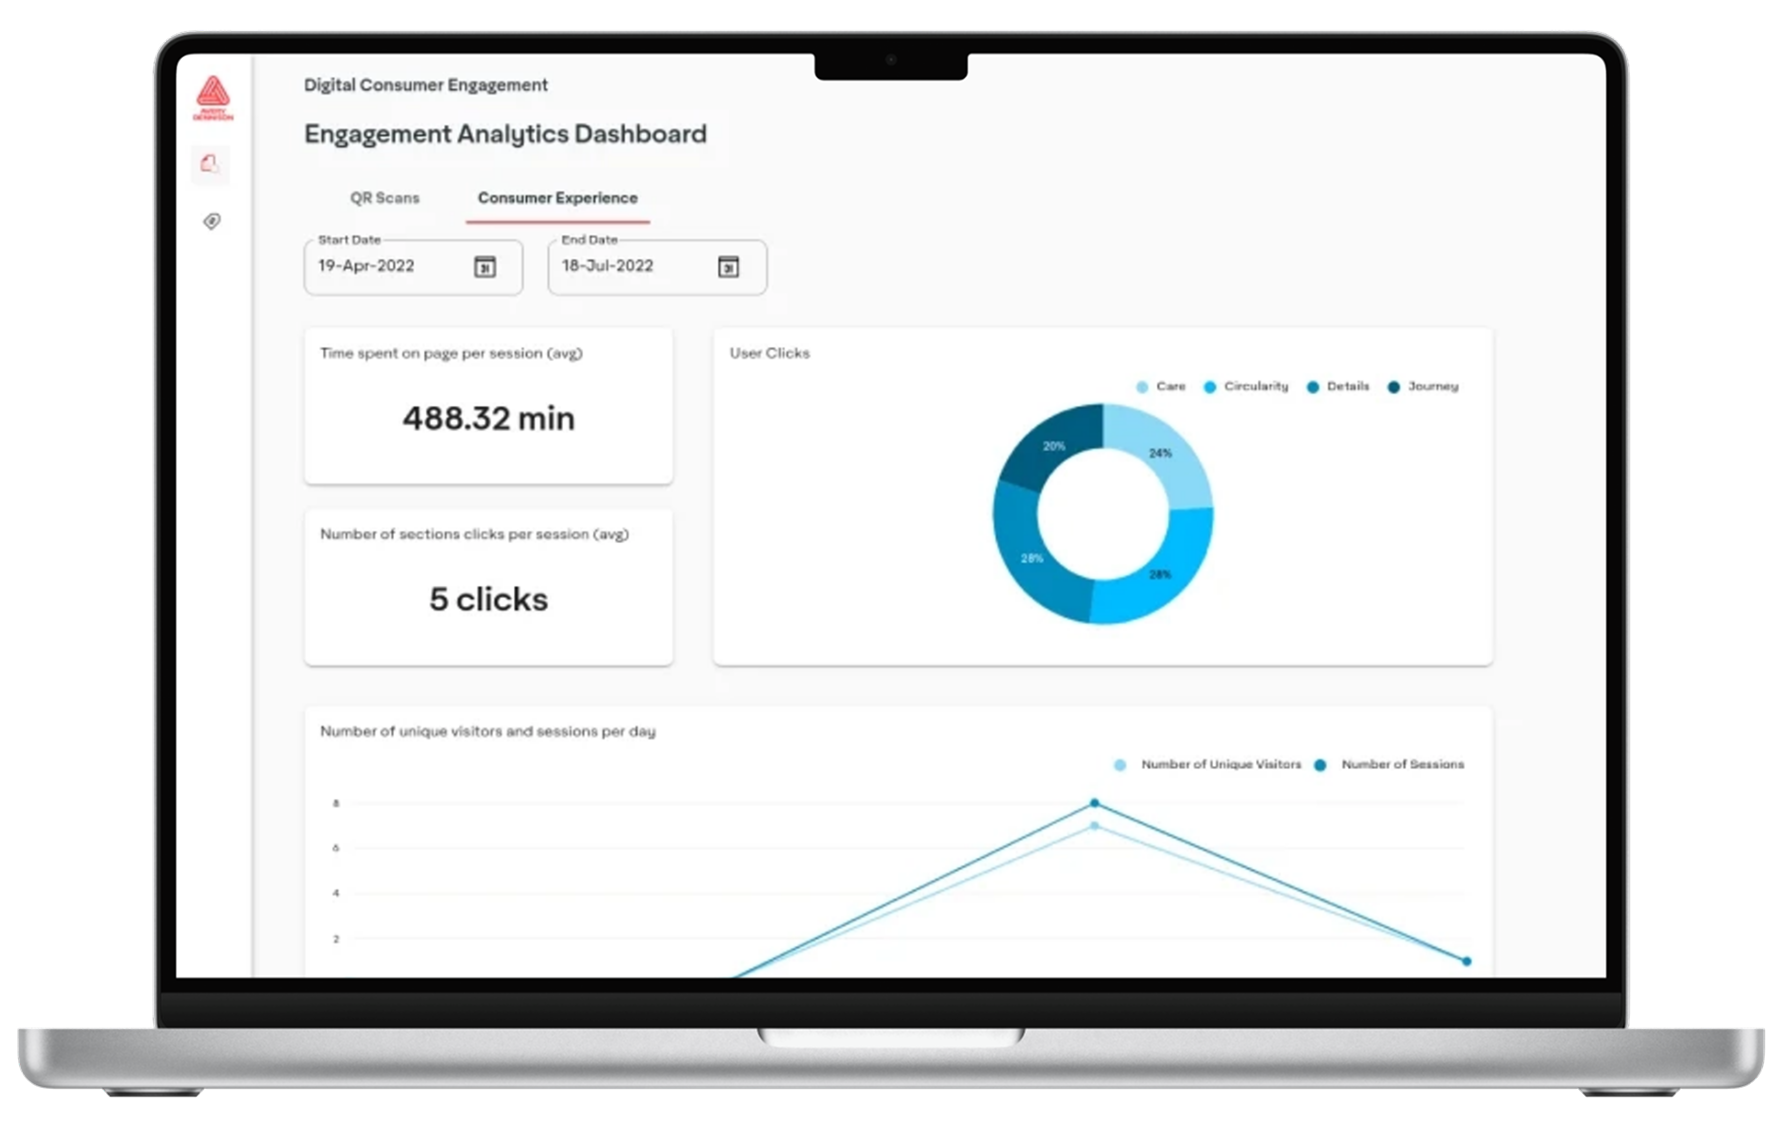Open the tag icon in sidebar

[211, 221]
